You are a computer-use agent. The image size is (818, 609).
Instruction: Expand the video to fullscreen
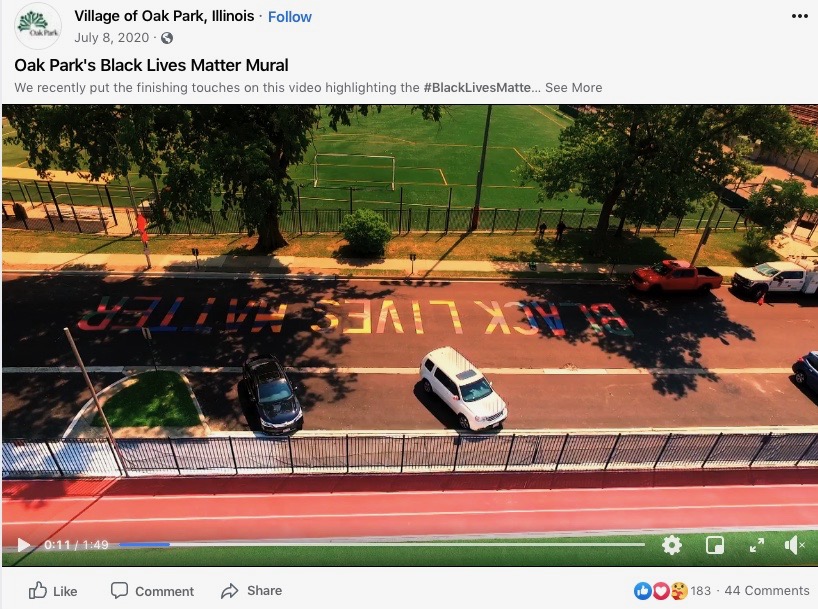pos(756,545)
